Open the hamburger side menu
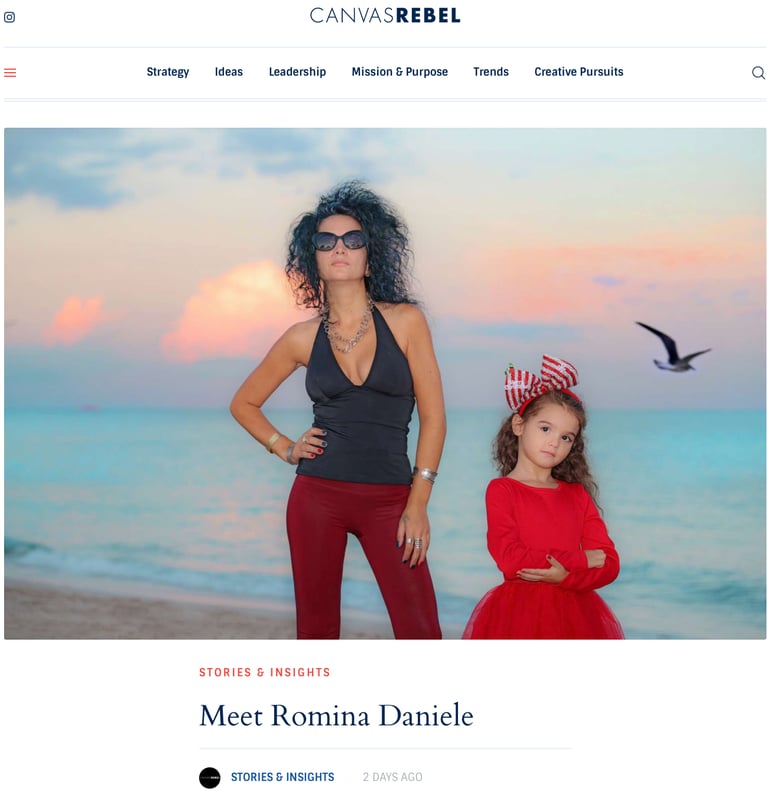This screenshot has height=791, width=768. (10, 73)
